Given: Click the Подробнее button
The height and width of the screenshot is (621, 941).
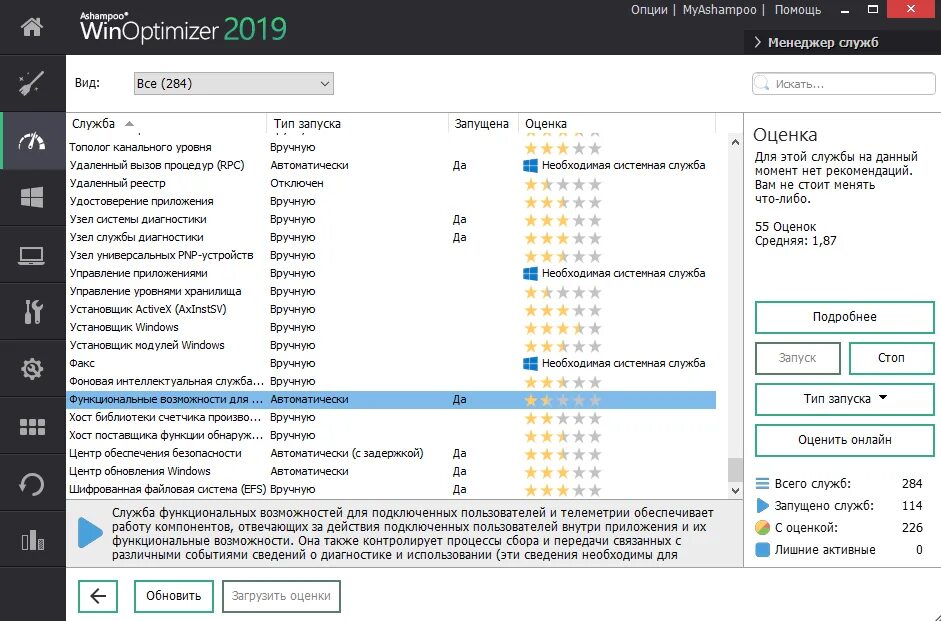Looking at the screenshot, I should (x=844, y=317).
